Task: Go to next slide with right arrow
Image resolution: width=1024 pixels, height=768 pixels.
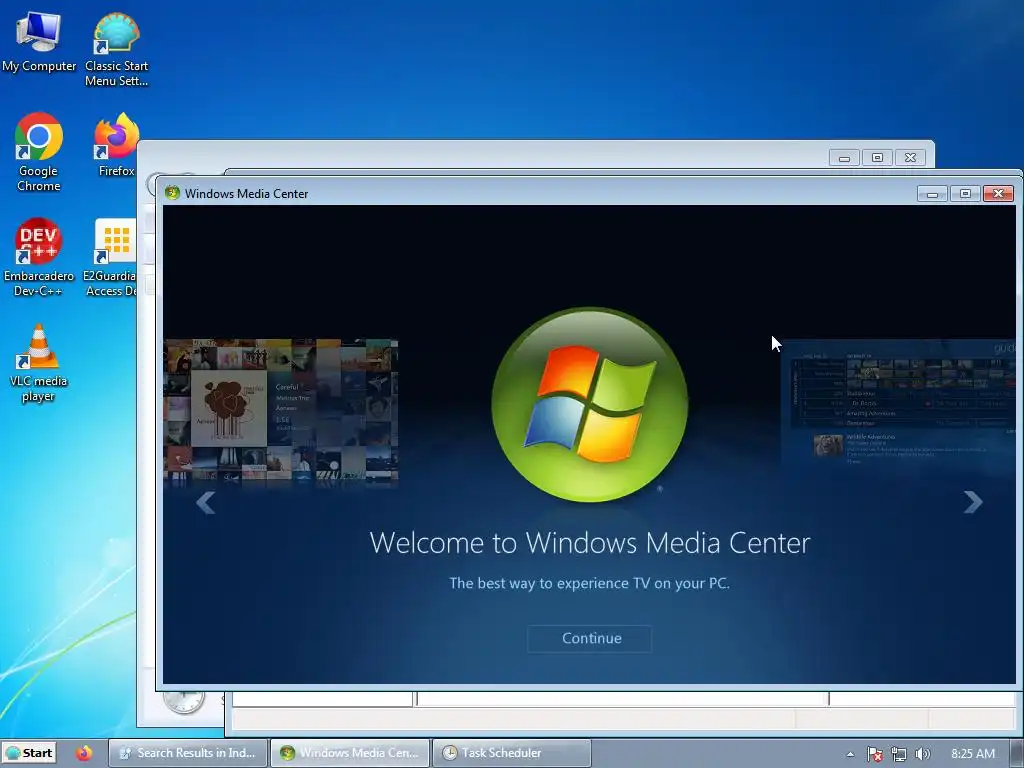Action: tap(973, 502)
